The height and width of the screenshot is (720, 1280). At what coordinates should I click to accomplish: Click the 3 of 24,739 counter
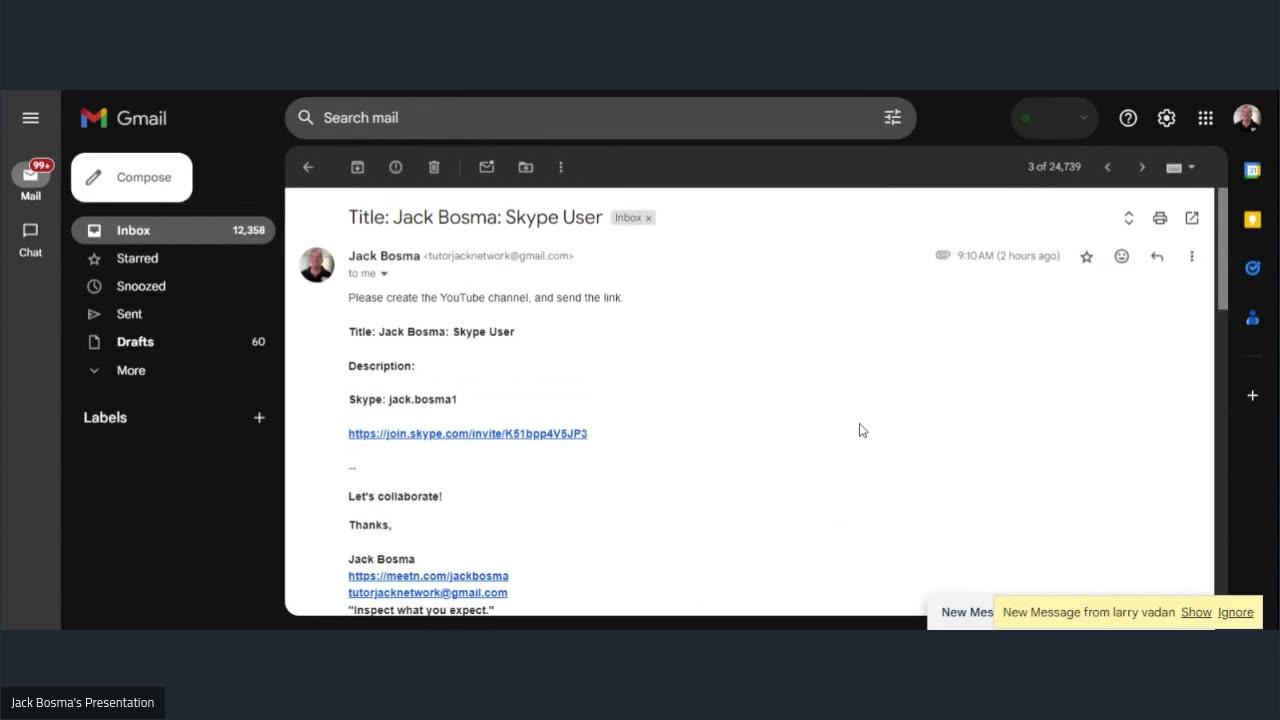pos(1054,167)
